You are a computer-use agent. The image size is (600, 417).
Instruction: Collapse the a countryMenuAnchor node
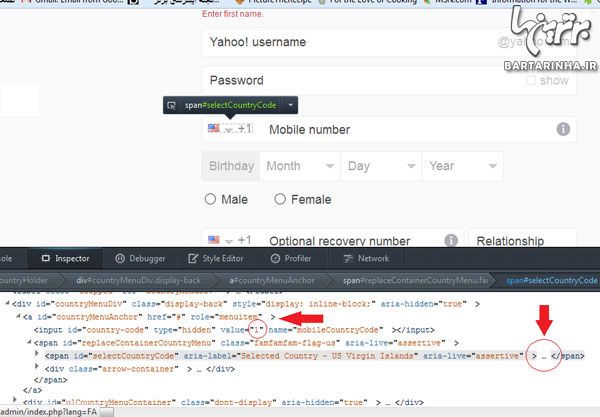tap(18, 316)
